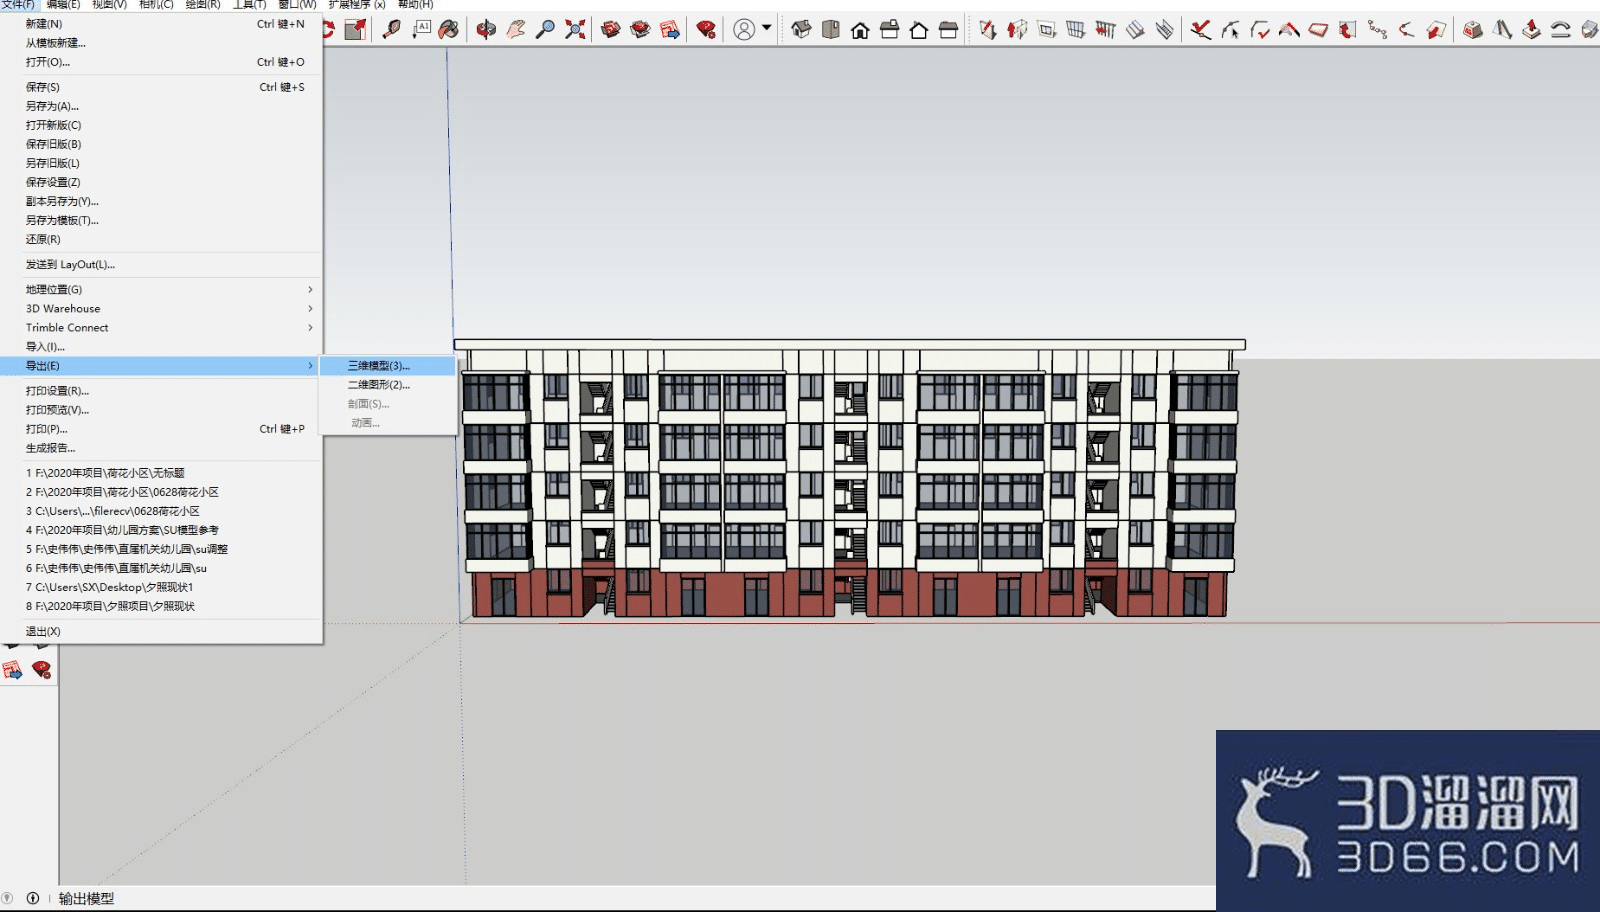
Task: Select the Text label tool
Action: coord(421,30)
